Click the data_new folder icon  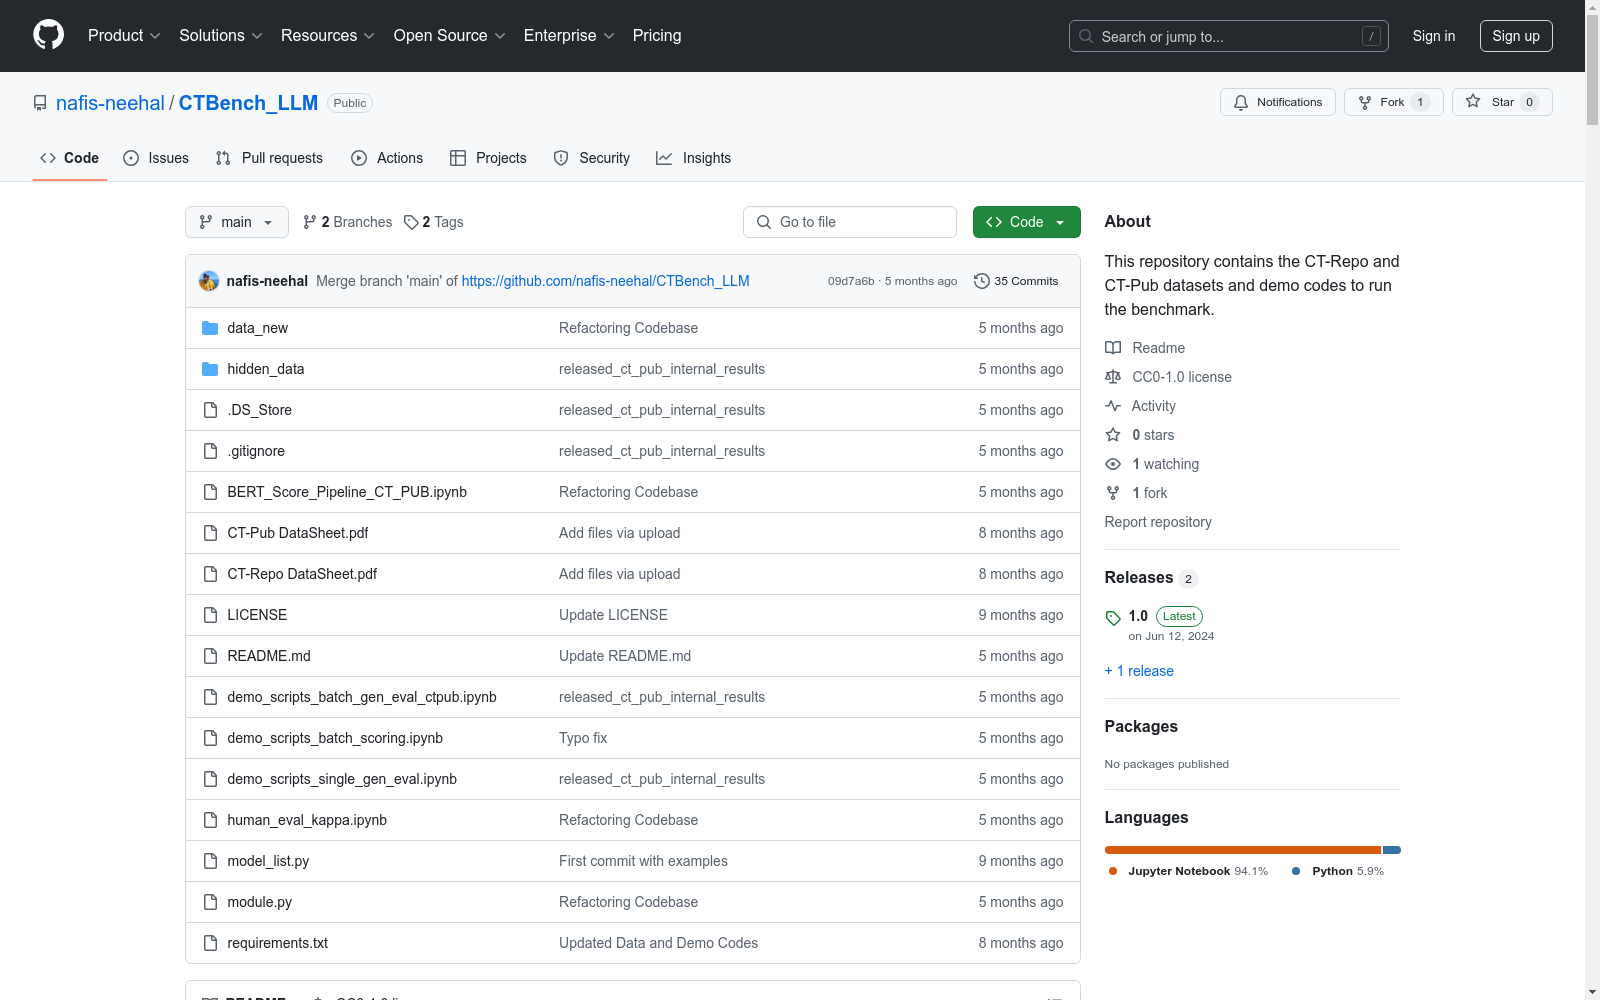pos(210,328)
